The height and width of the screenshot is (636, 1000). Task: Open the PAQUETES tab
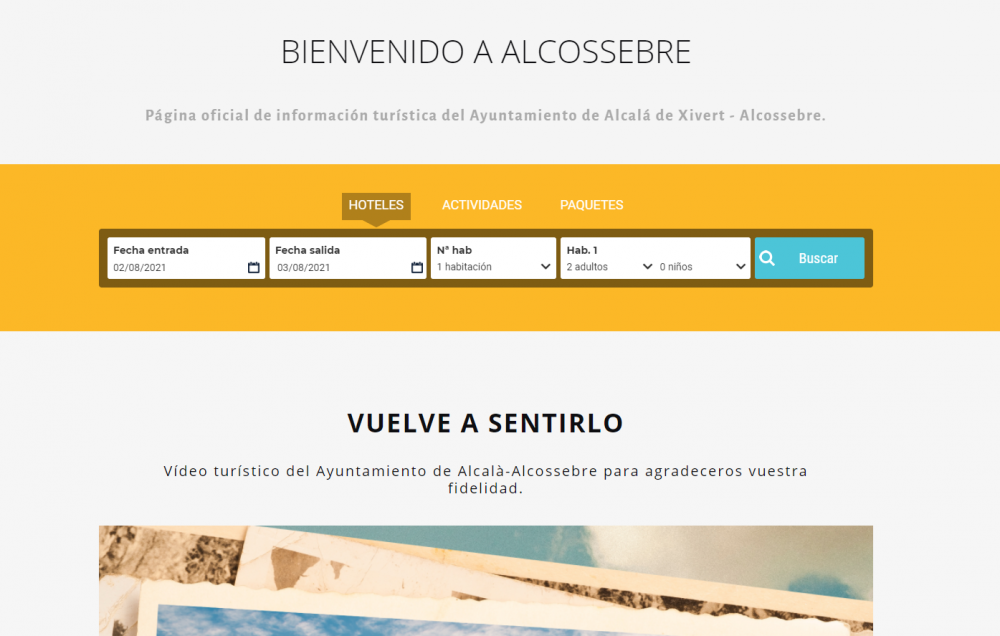click(591, 205)
